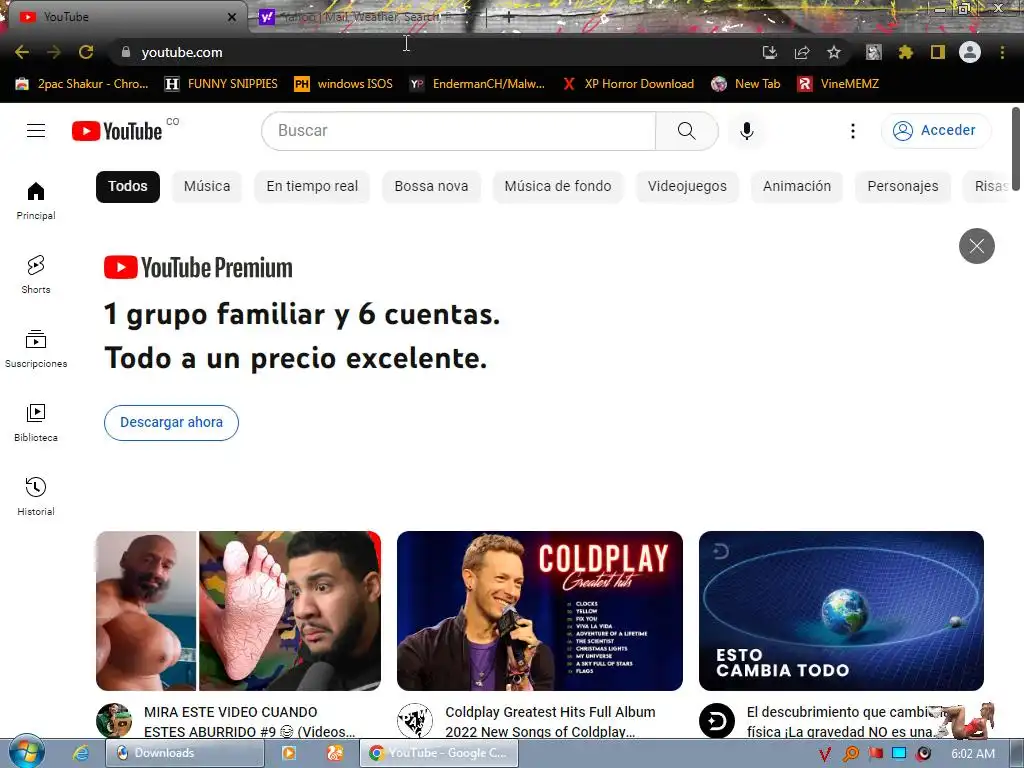Click the page vertical scrollbar
This screenshot has height=768, width=1024.
pos(1016,148)
